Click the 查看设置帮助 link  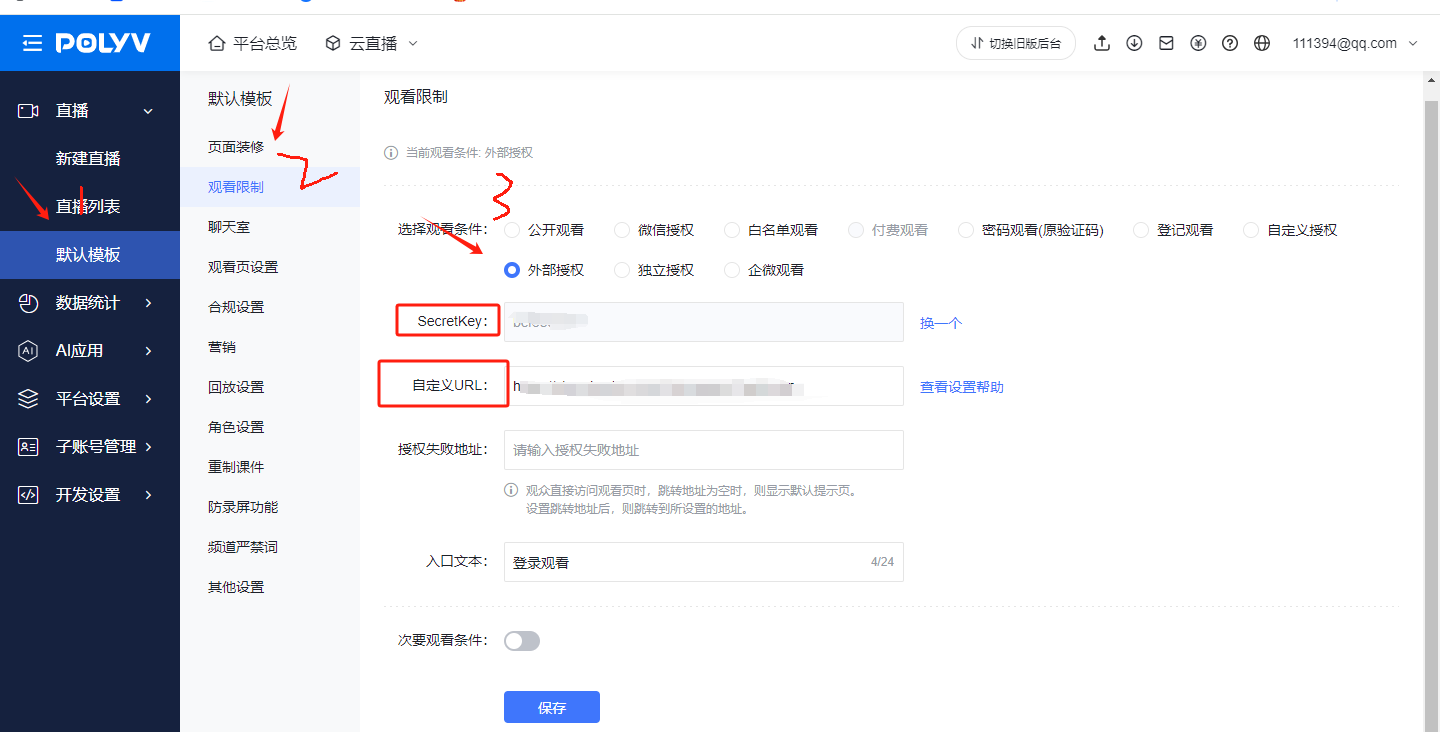coord(961,387)
